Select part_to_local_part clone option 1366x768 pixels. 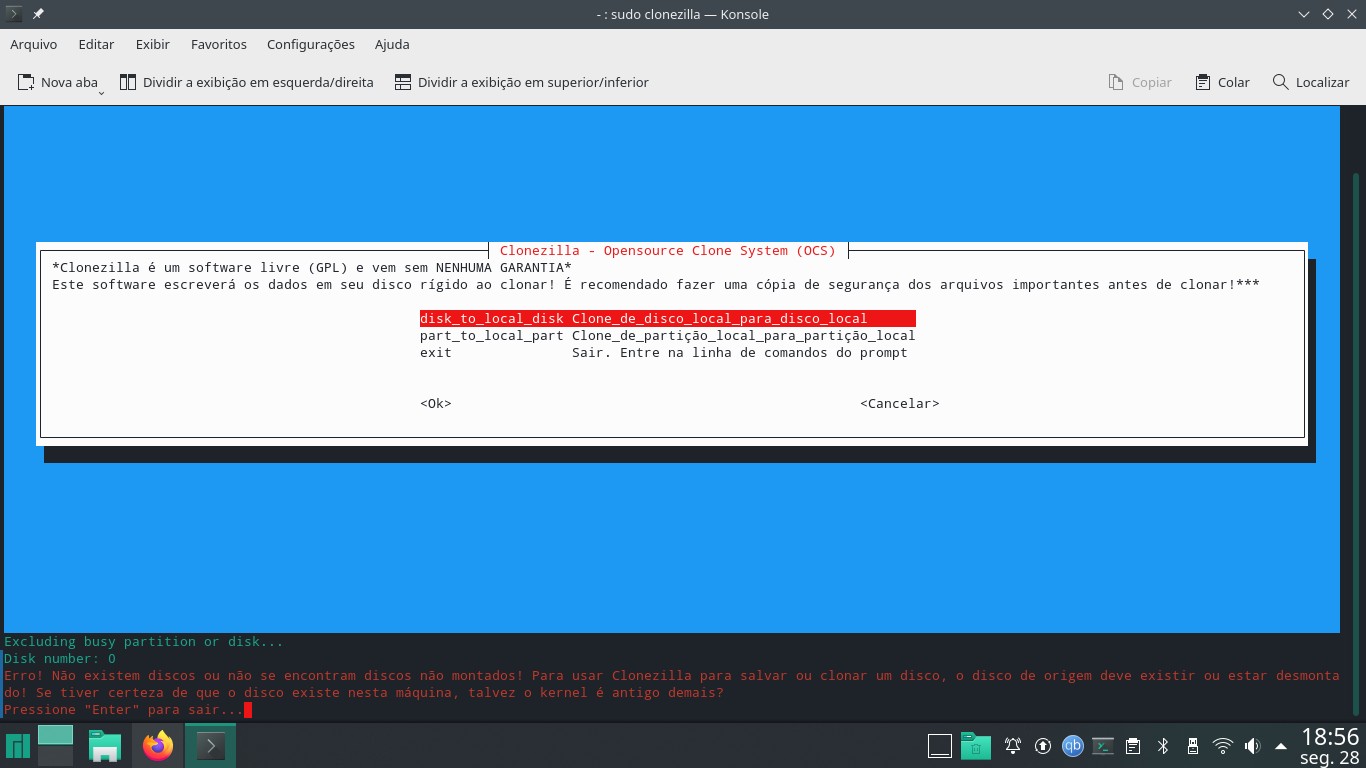(667, 335)
